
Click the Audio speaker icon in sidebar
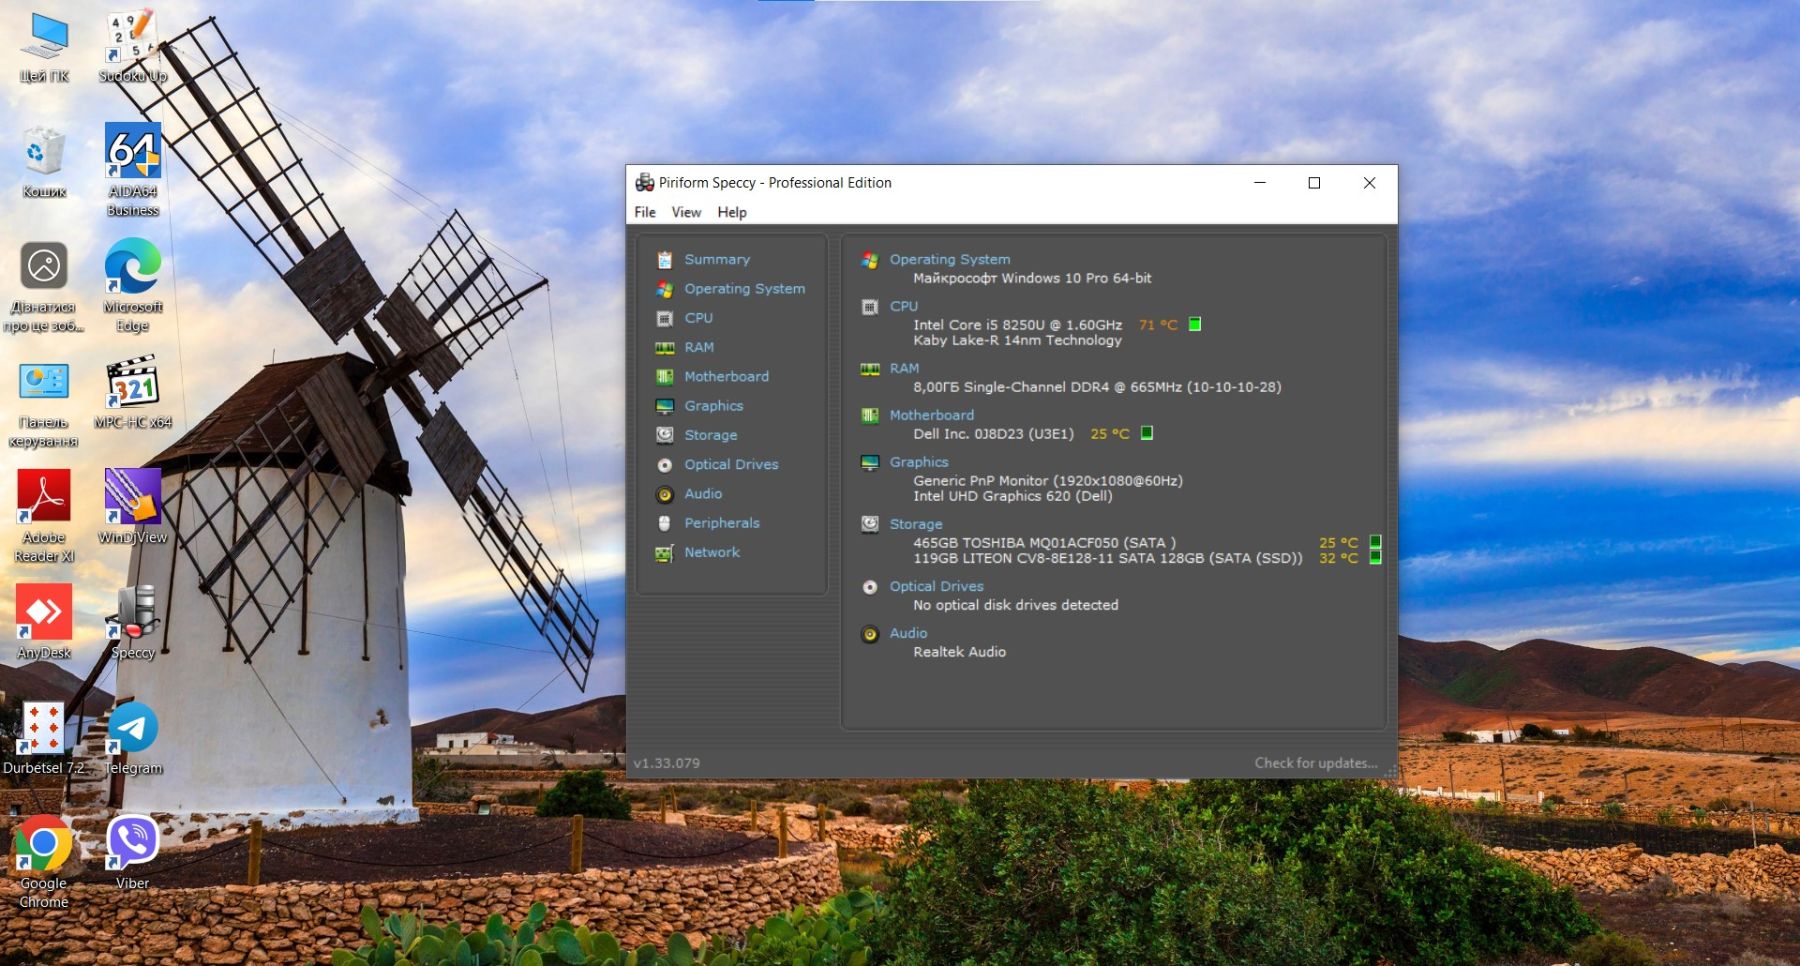(x=665, y=494)
